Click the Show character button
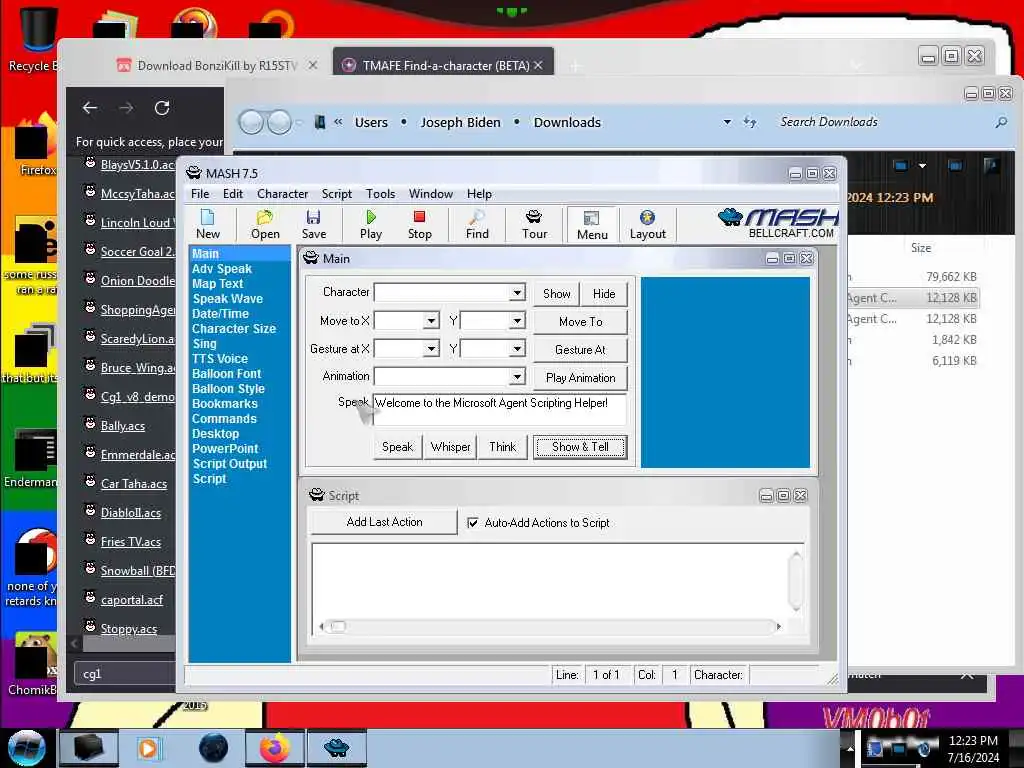Viewport: 1024px width, 768px height. click(556, 294)
